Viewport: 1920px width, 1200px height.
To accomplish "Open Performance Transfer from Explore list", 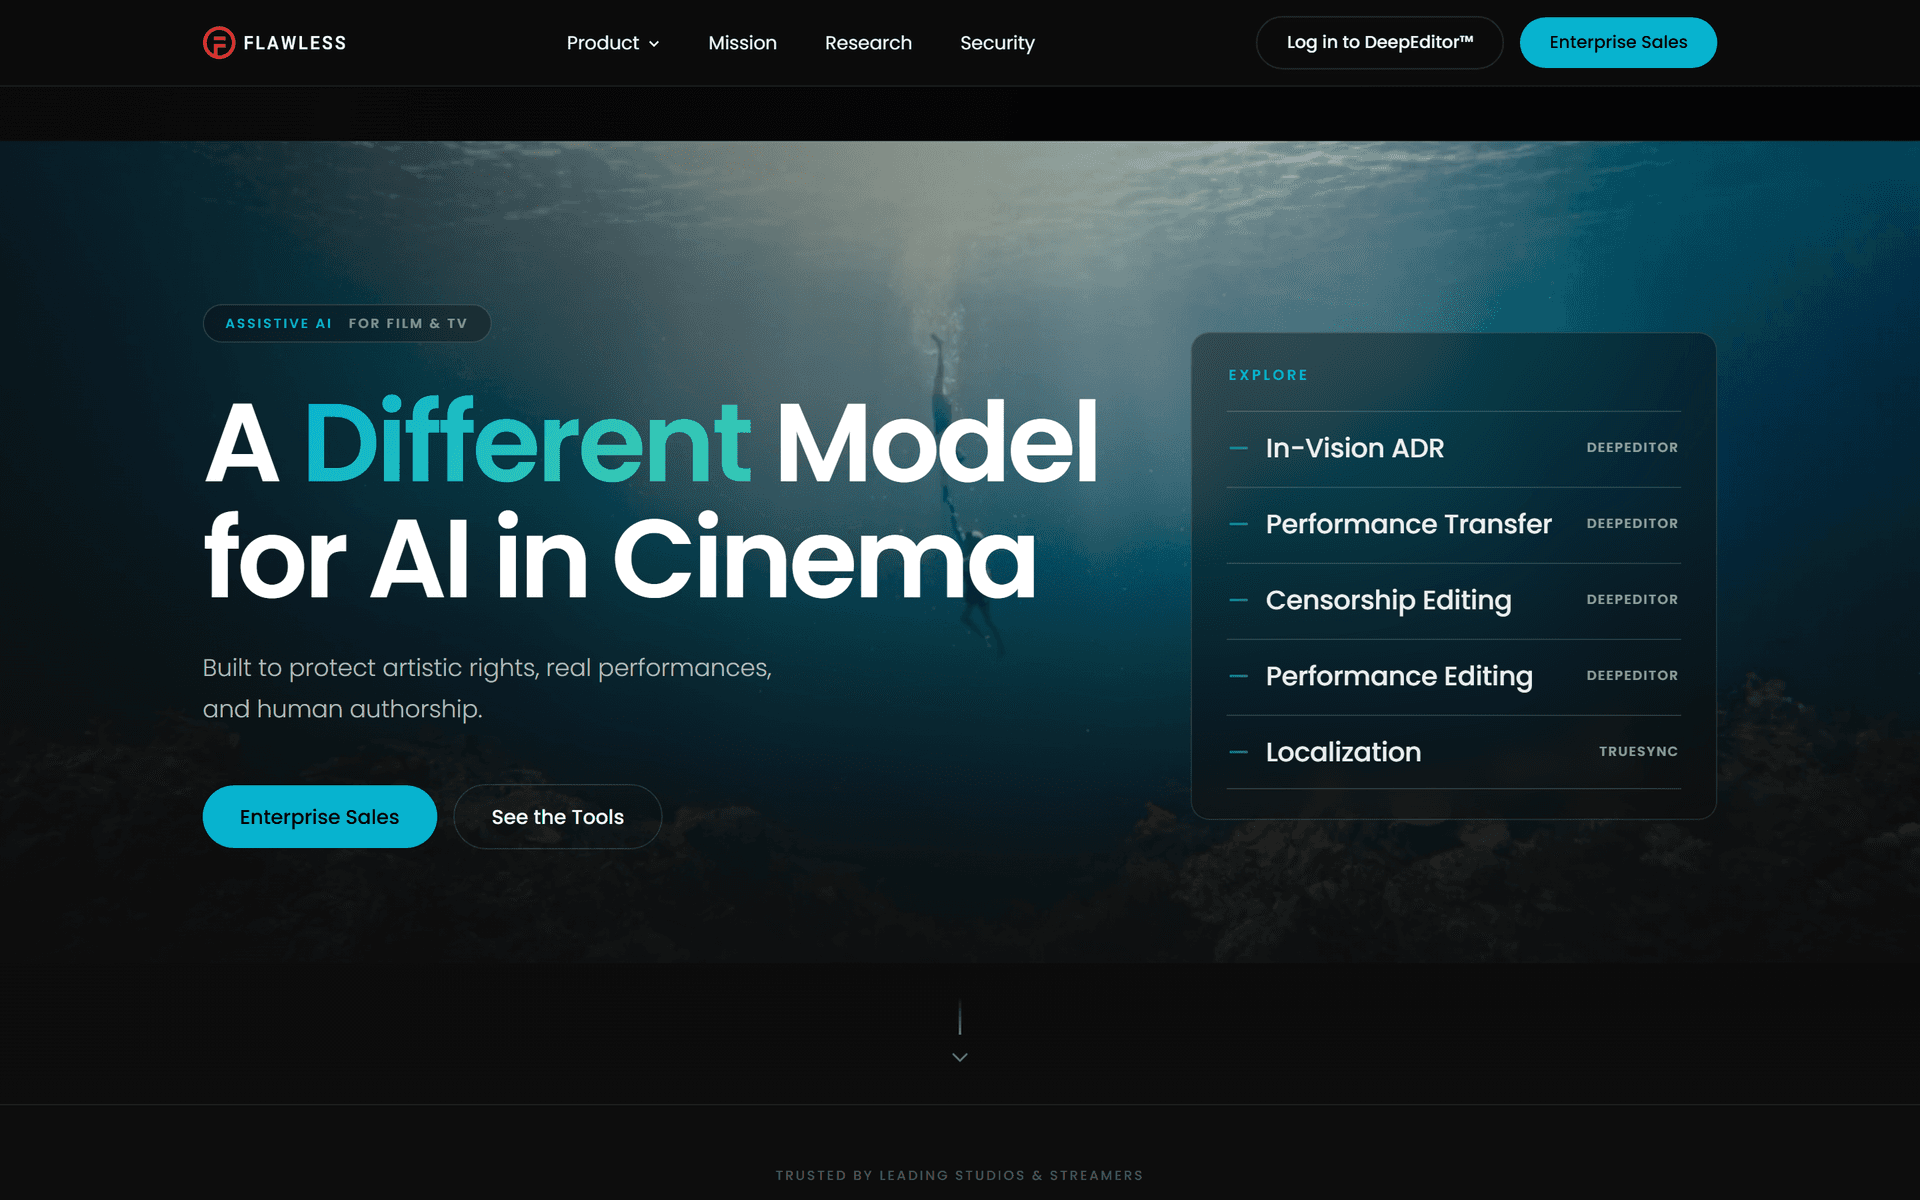I will [1454, 525].
